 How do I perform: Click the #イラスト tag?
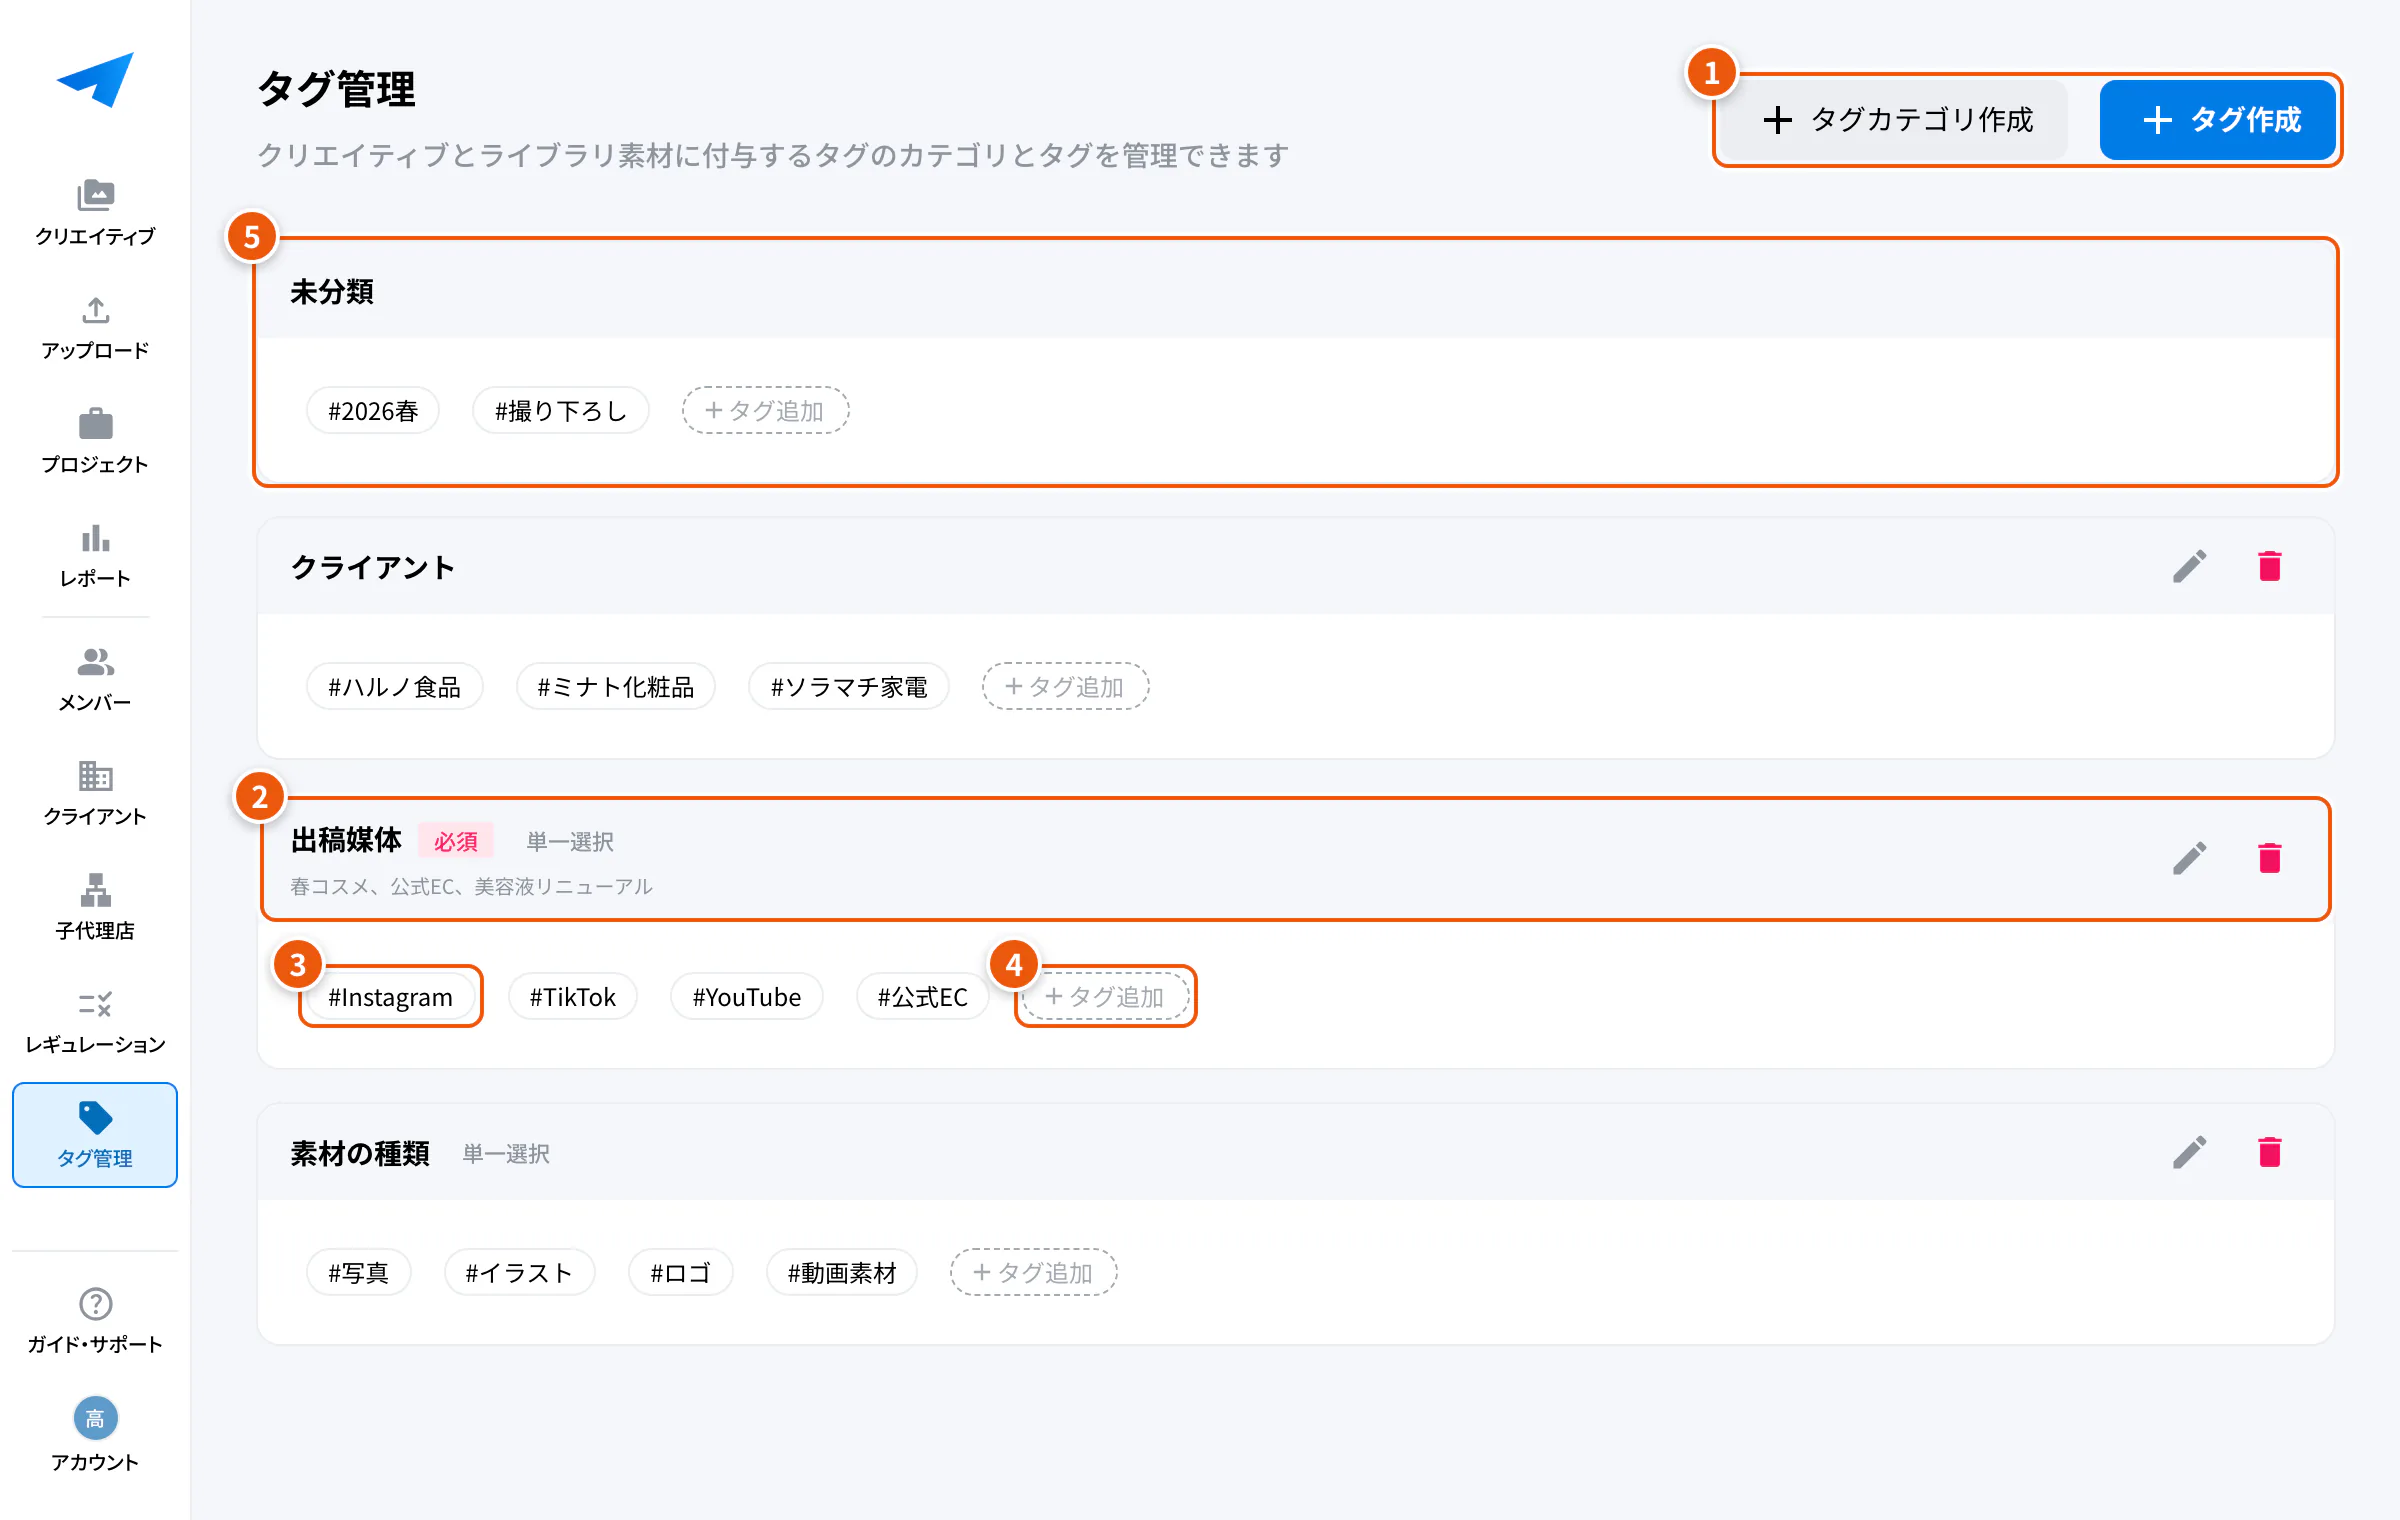pos(520,1272)
